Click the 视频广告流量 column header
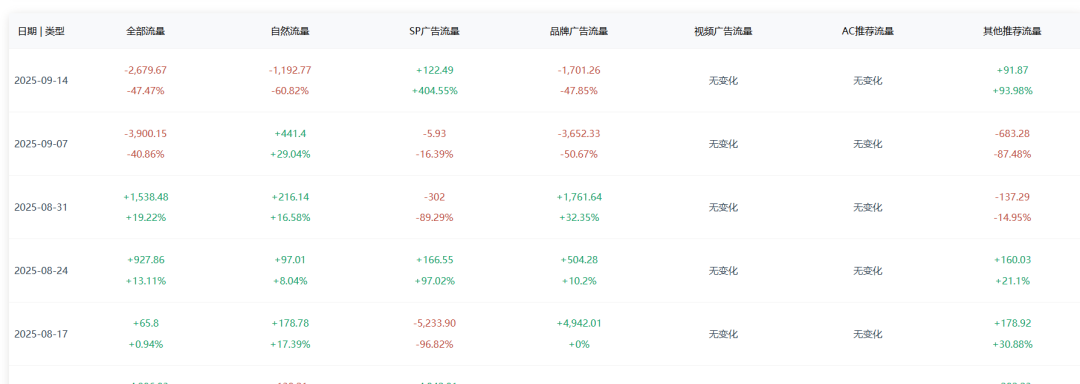 coord(723,31)
